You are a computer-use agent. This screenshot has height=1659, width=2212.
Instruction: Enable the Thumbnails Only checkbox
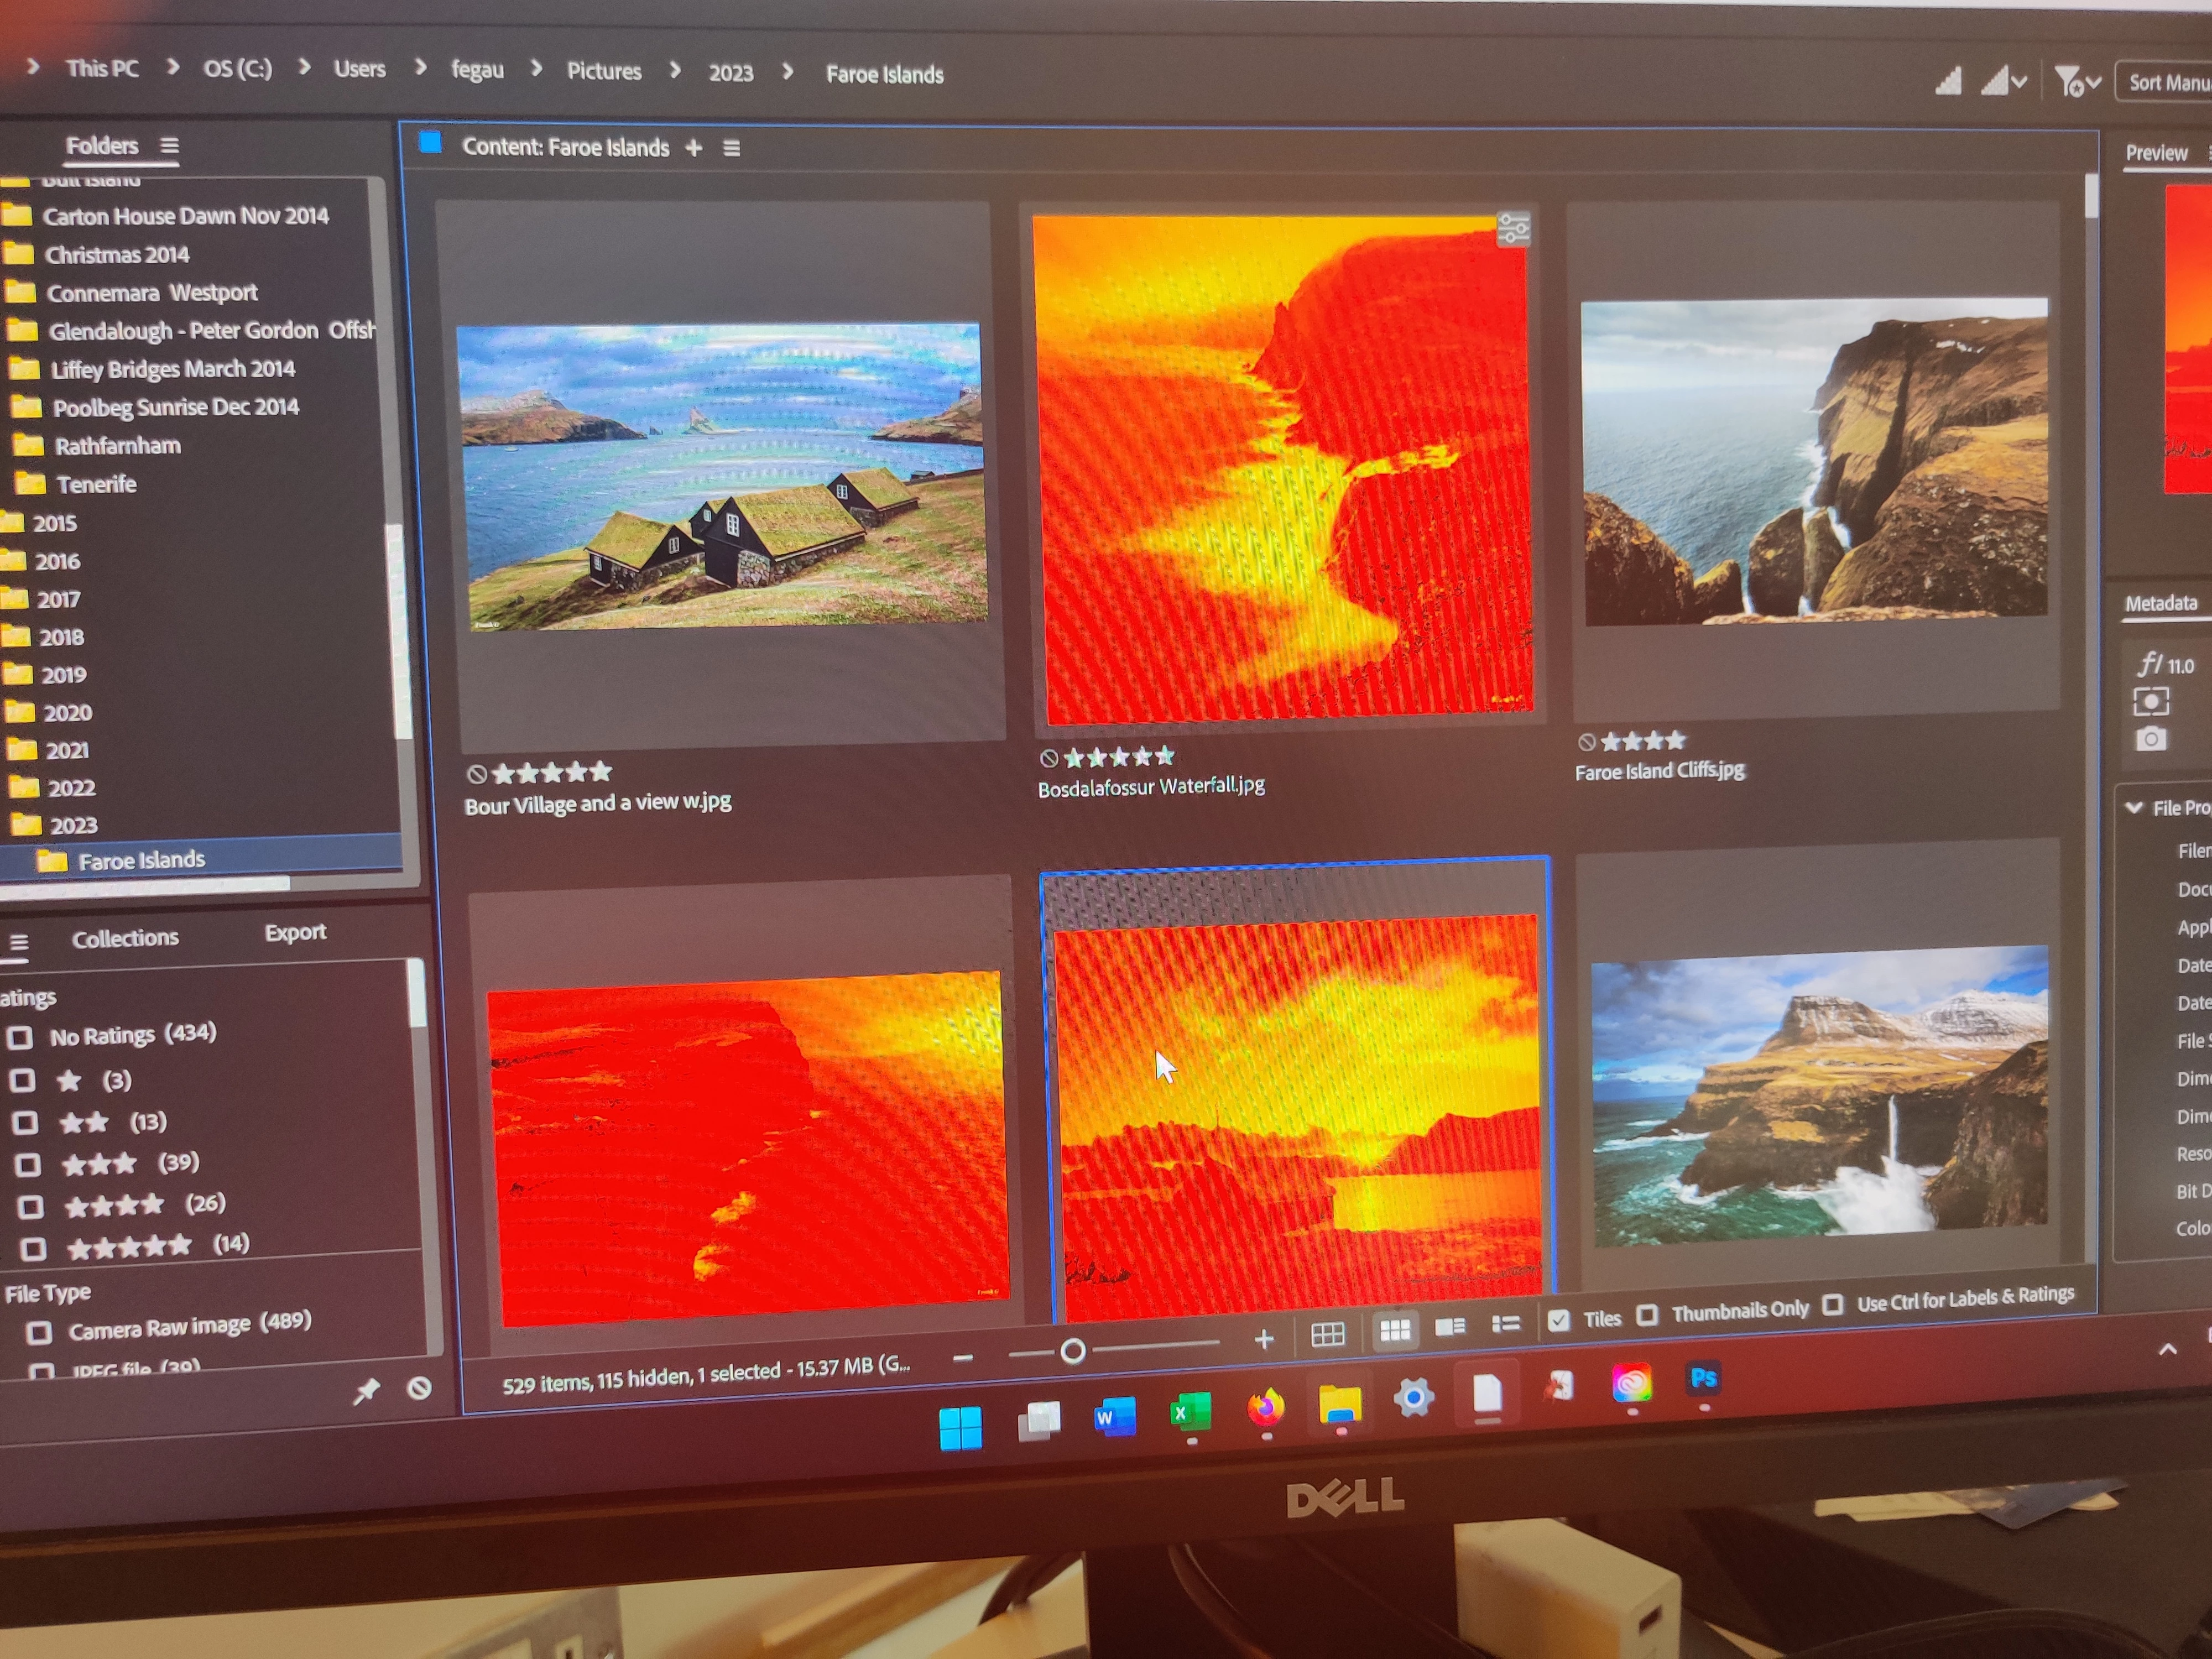tap(1647, 1314)
